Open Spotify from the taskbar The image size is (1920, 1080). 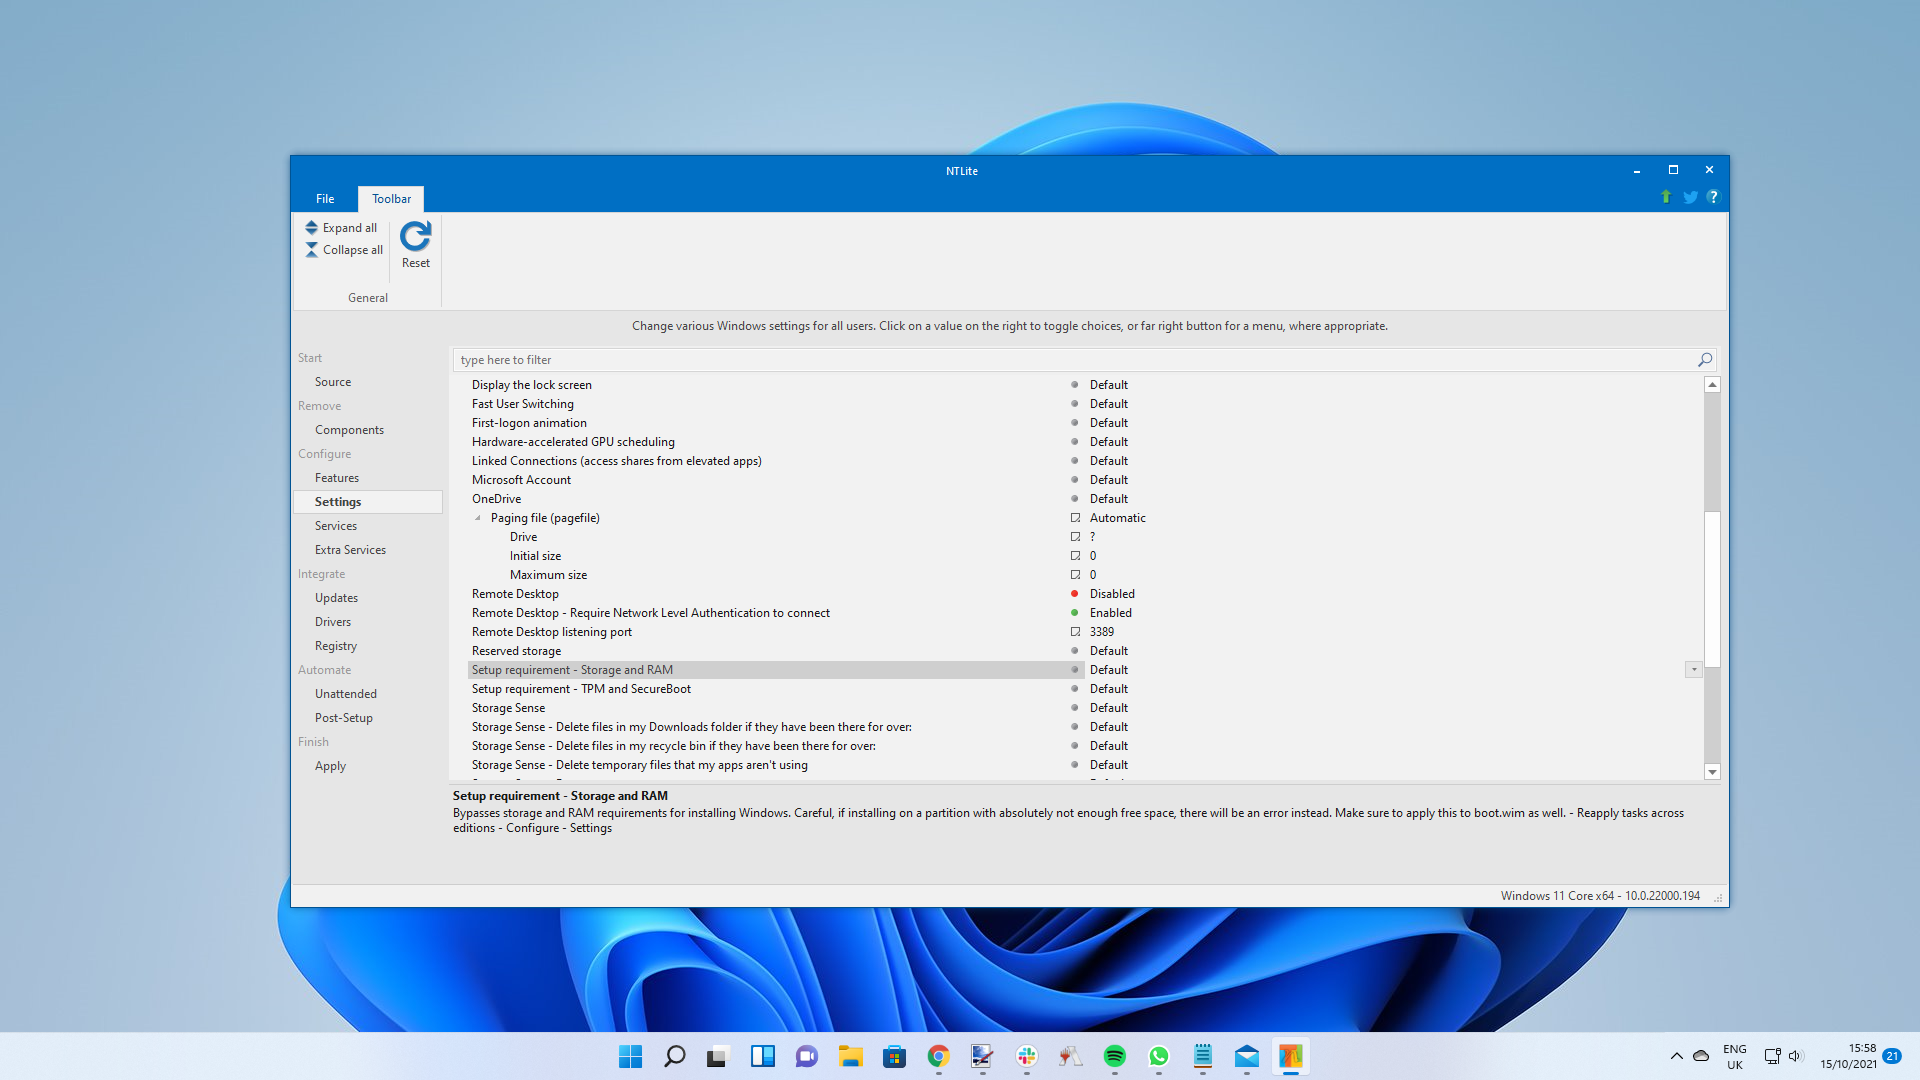click(x=1114, y=1056)
